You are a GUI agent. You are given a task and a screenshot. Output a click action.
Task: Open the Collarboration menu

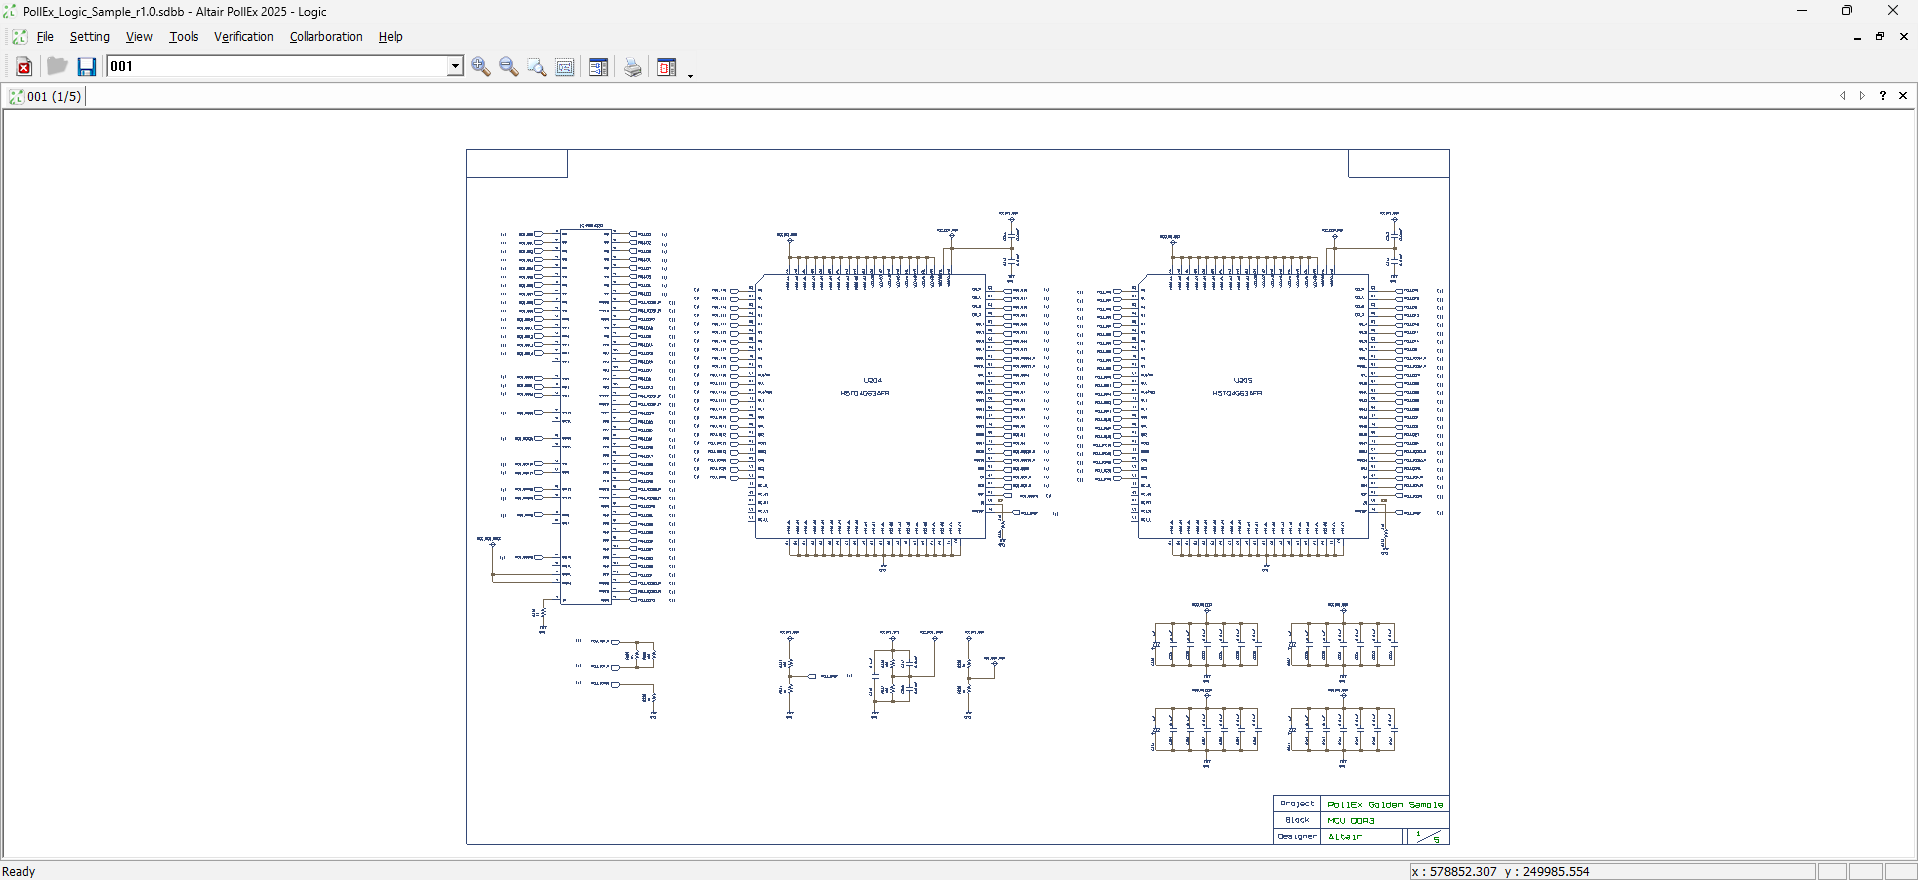click(326, 37)
